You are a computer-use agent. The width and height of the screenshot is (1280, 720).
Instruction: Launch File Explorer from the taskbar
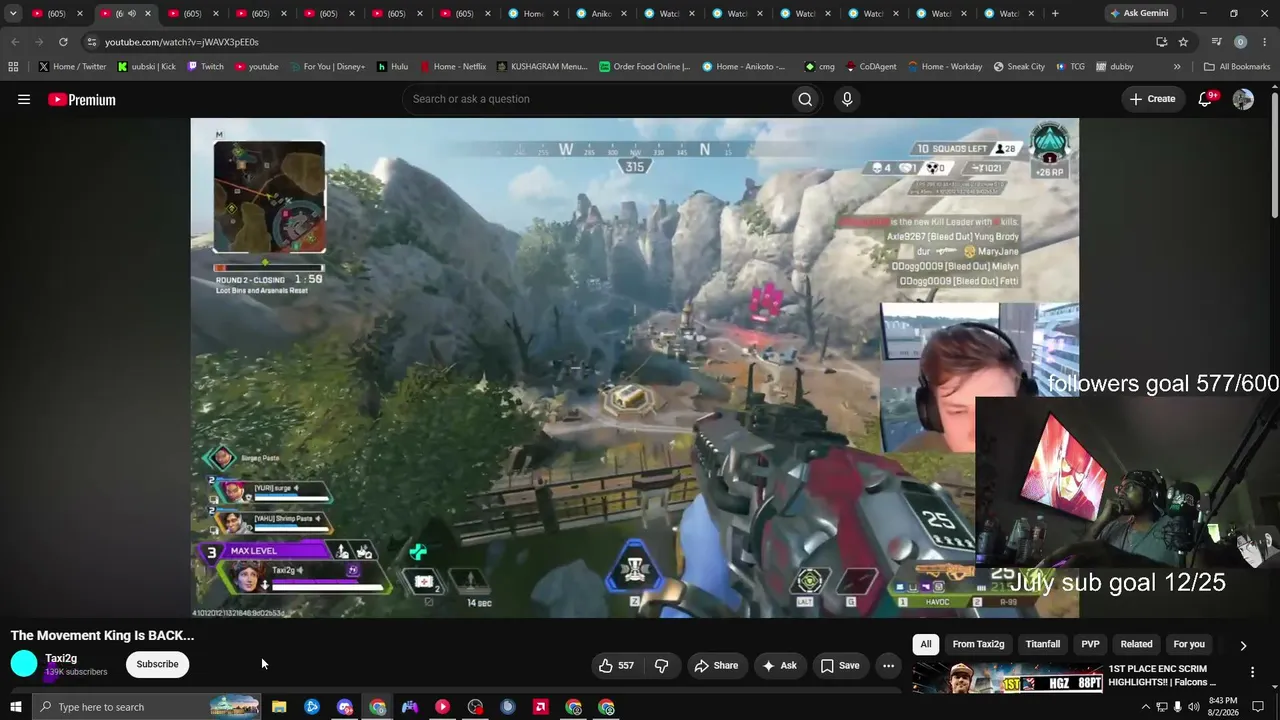[279, 707]
